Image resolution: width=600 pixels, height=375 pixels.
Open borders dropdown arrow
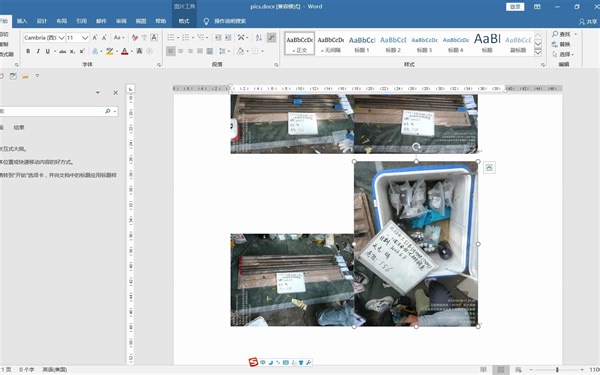[262, 51]
